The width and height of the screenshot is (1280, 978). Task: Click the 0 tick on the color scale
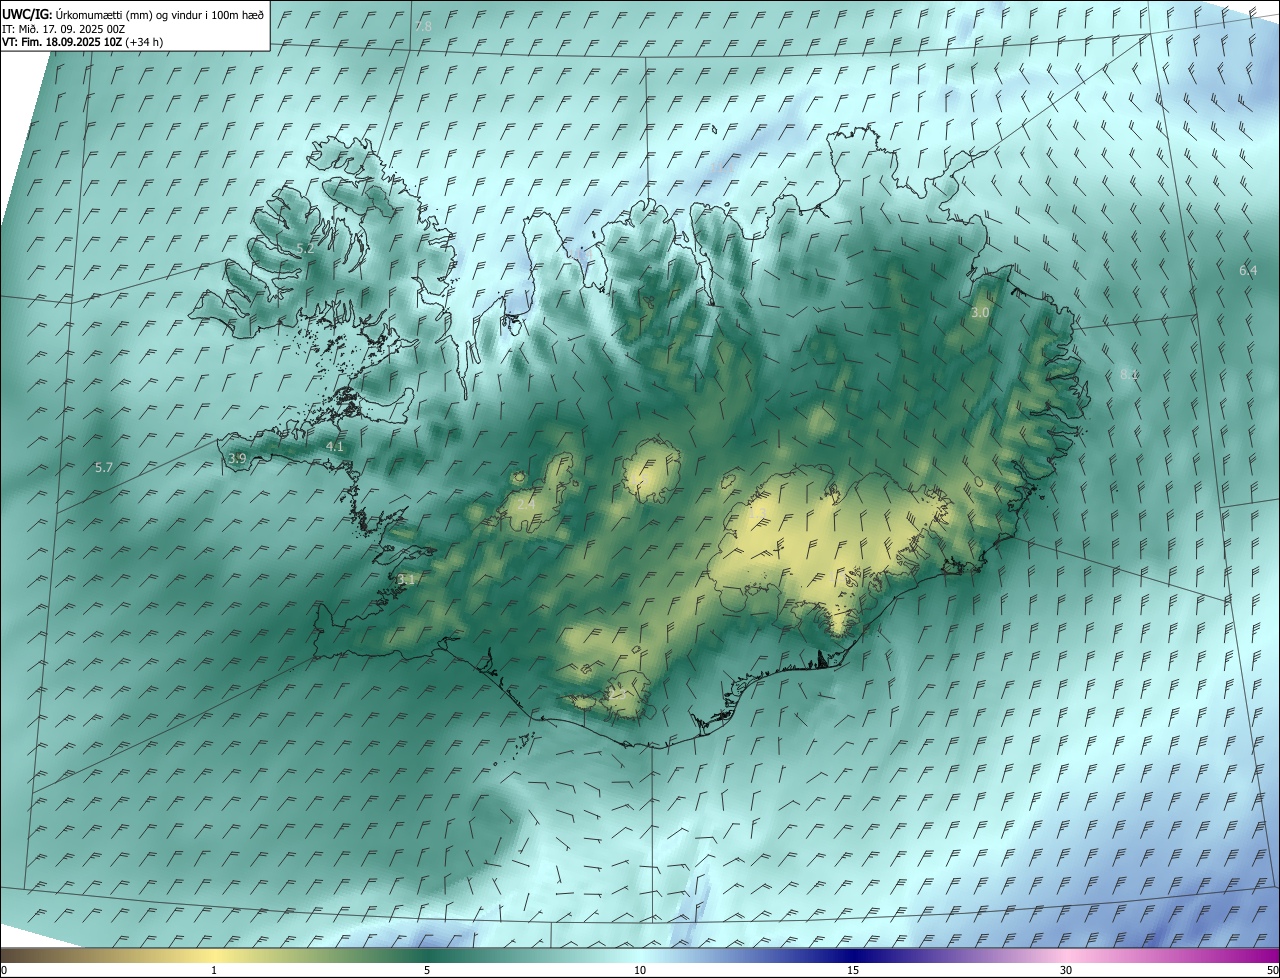(x=3, y=971)
